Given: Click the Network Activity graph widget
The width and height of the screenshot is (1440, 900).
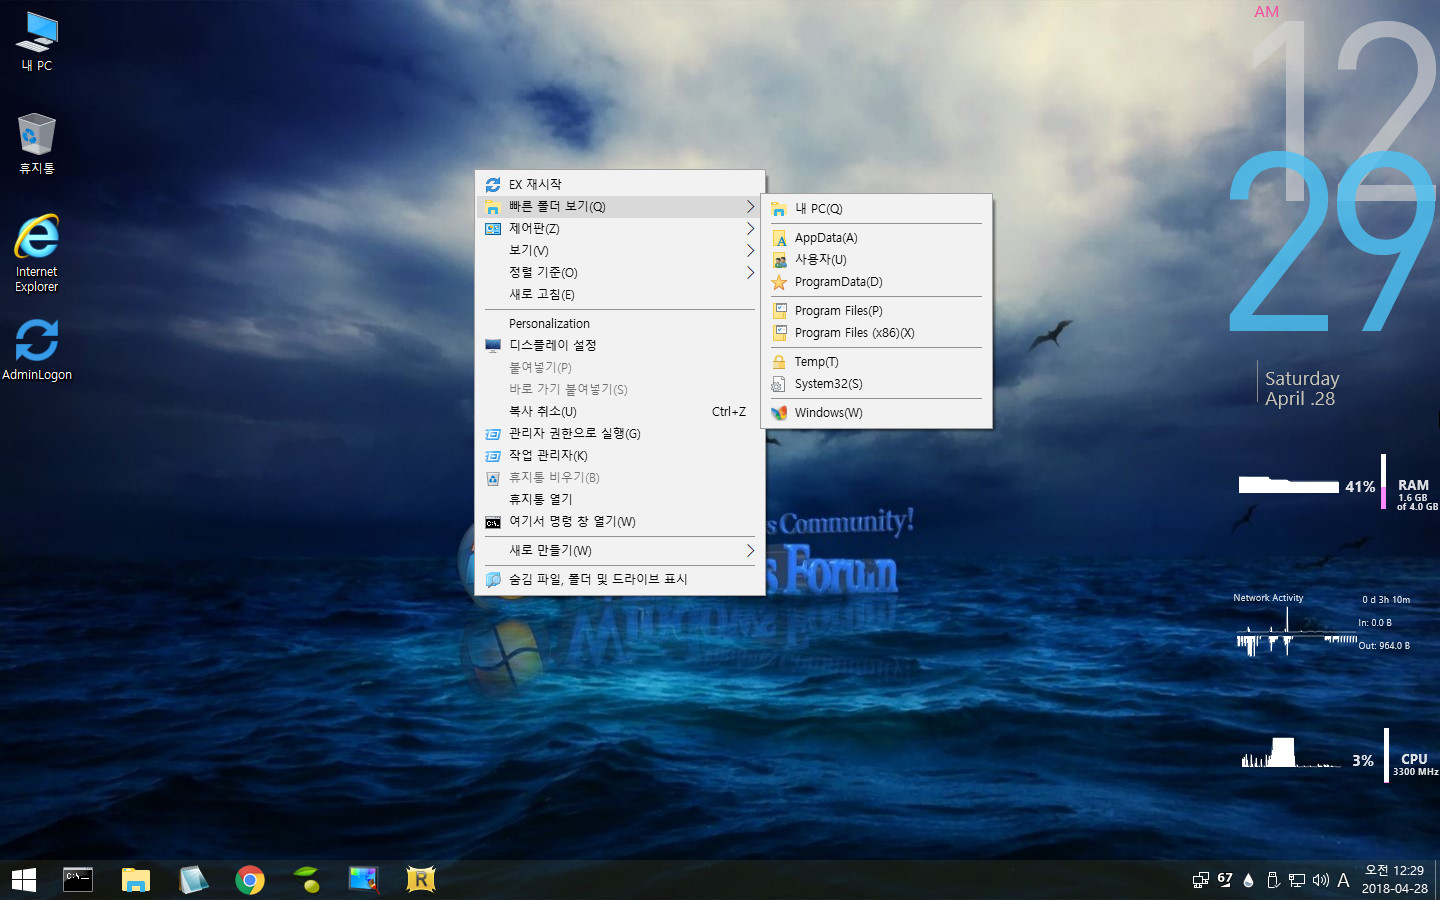Looking at the screenshot, I should [1322, 625].
